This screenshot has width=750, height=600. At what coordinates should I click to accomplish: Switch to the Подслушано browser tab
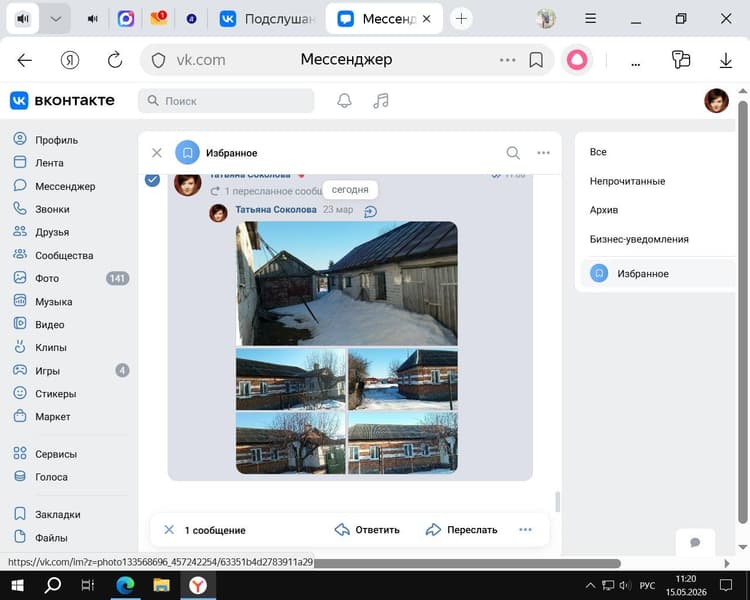tap(267, 19)
